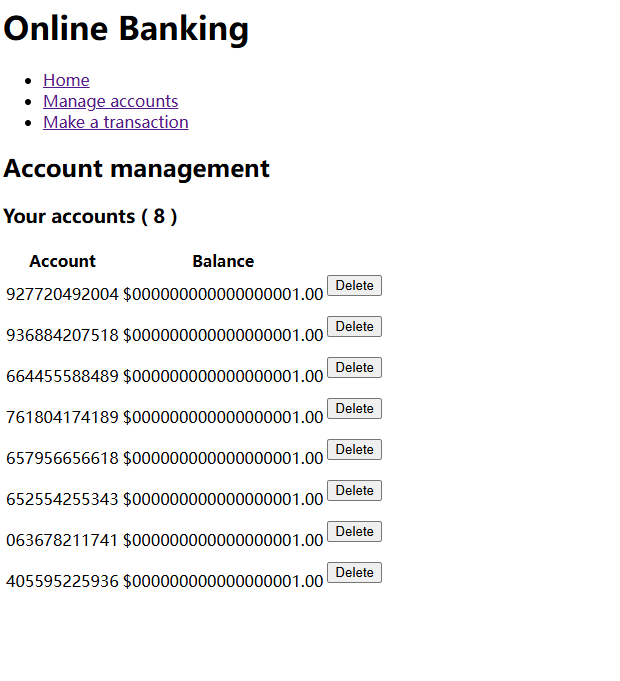Delete account 652554255343
The image size is (620, 681).
coord(354,491)
